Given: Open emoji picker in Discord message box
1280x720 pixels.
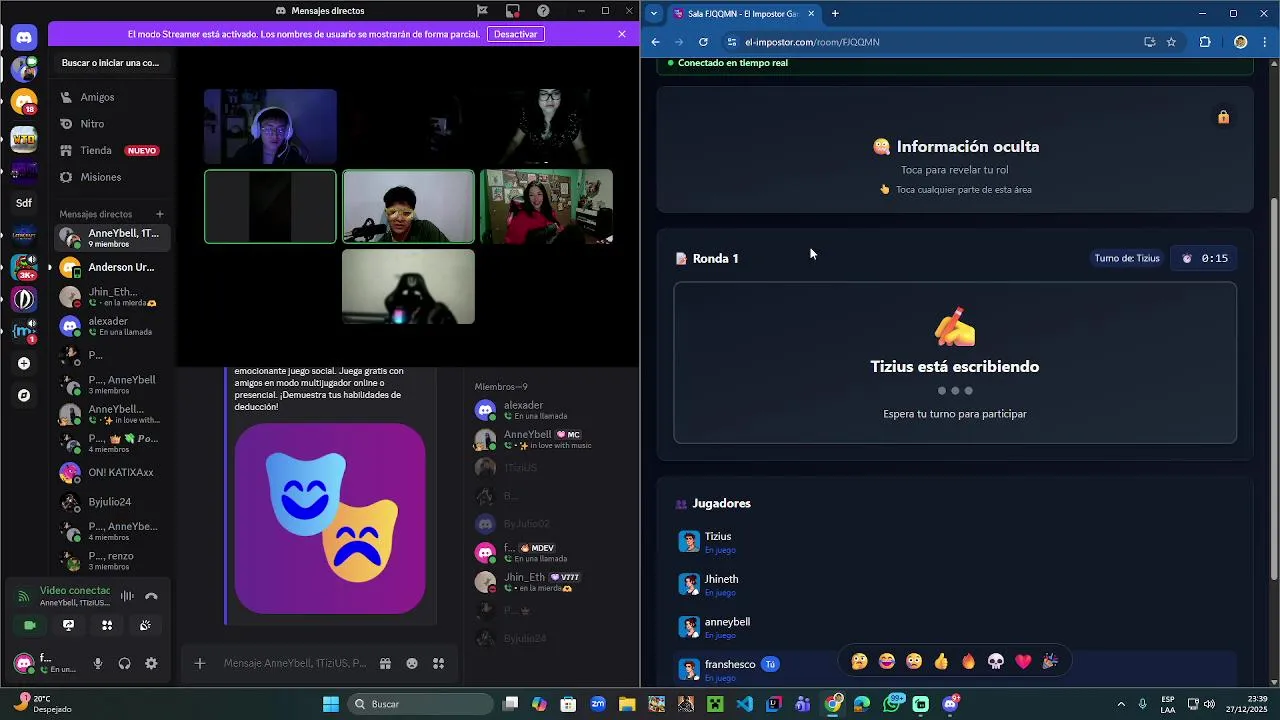Looking at the screenshot, I should 412,663.
